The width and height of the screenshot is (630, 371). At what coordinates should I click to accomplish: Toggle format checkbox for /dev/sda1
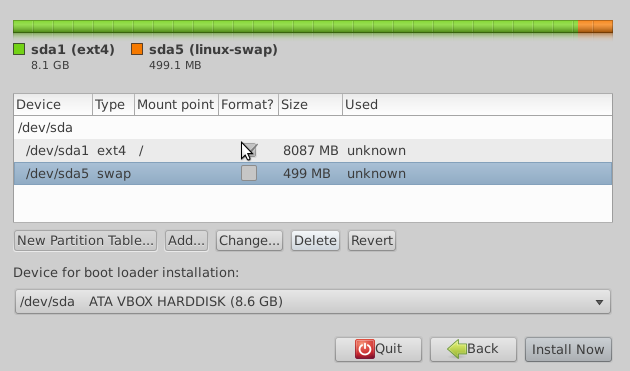[x=249, y=150]
